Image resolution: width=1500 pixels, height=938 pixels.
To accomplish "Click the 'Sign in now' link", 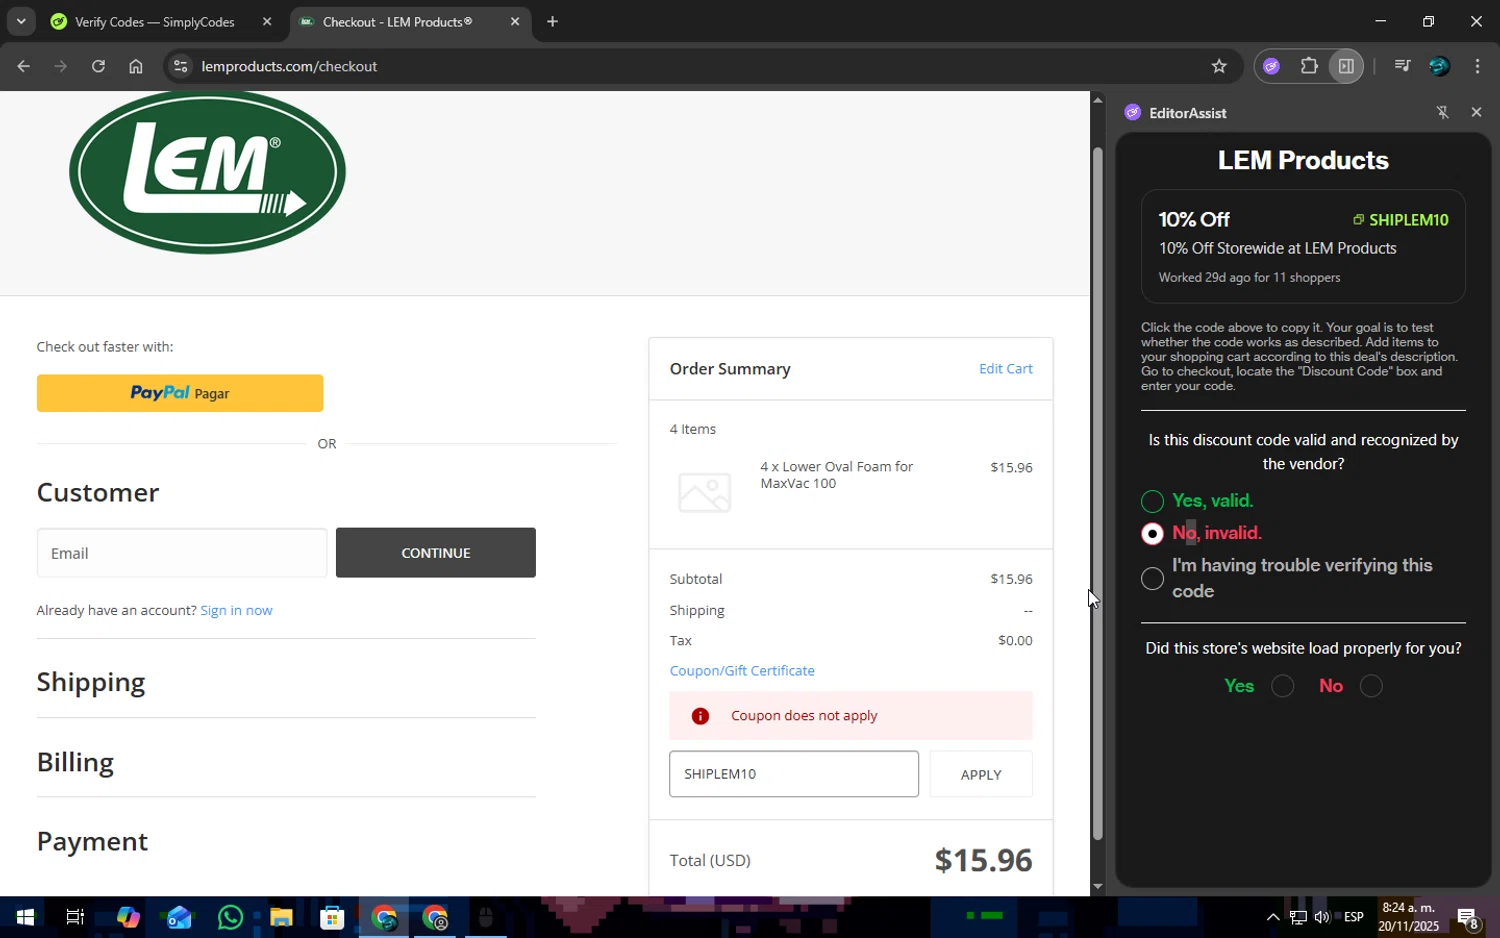I will [x=236, y=610].
